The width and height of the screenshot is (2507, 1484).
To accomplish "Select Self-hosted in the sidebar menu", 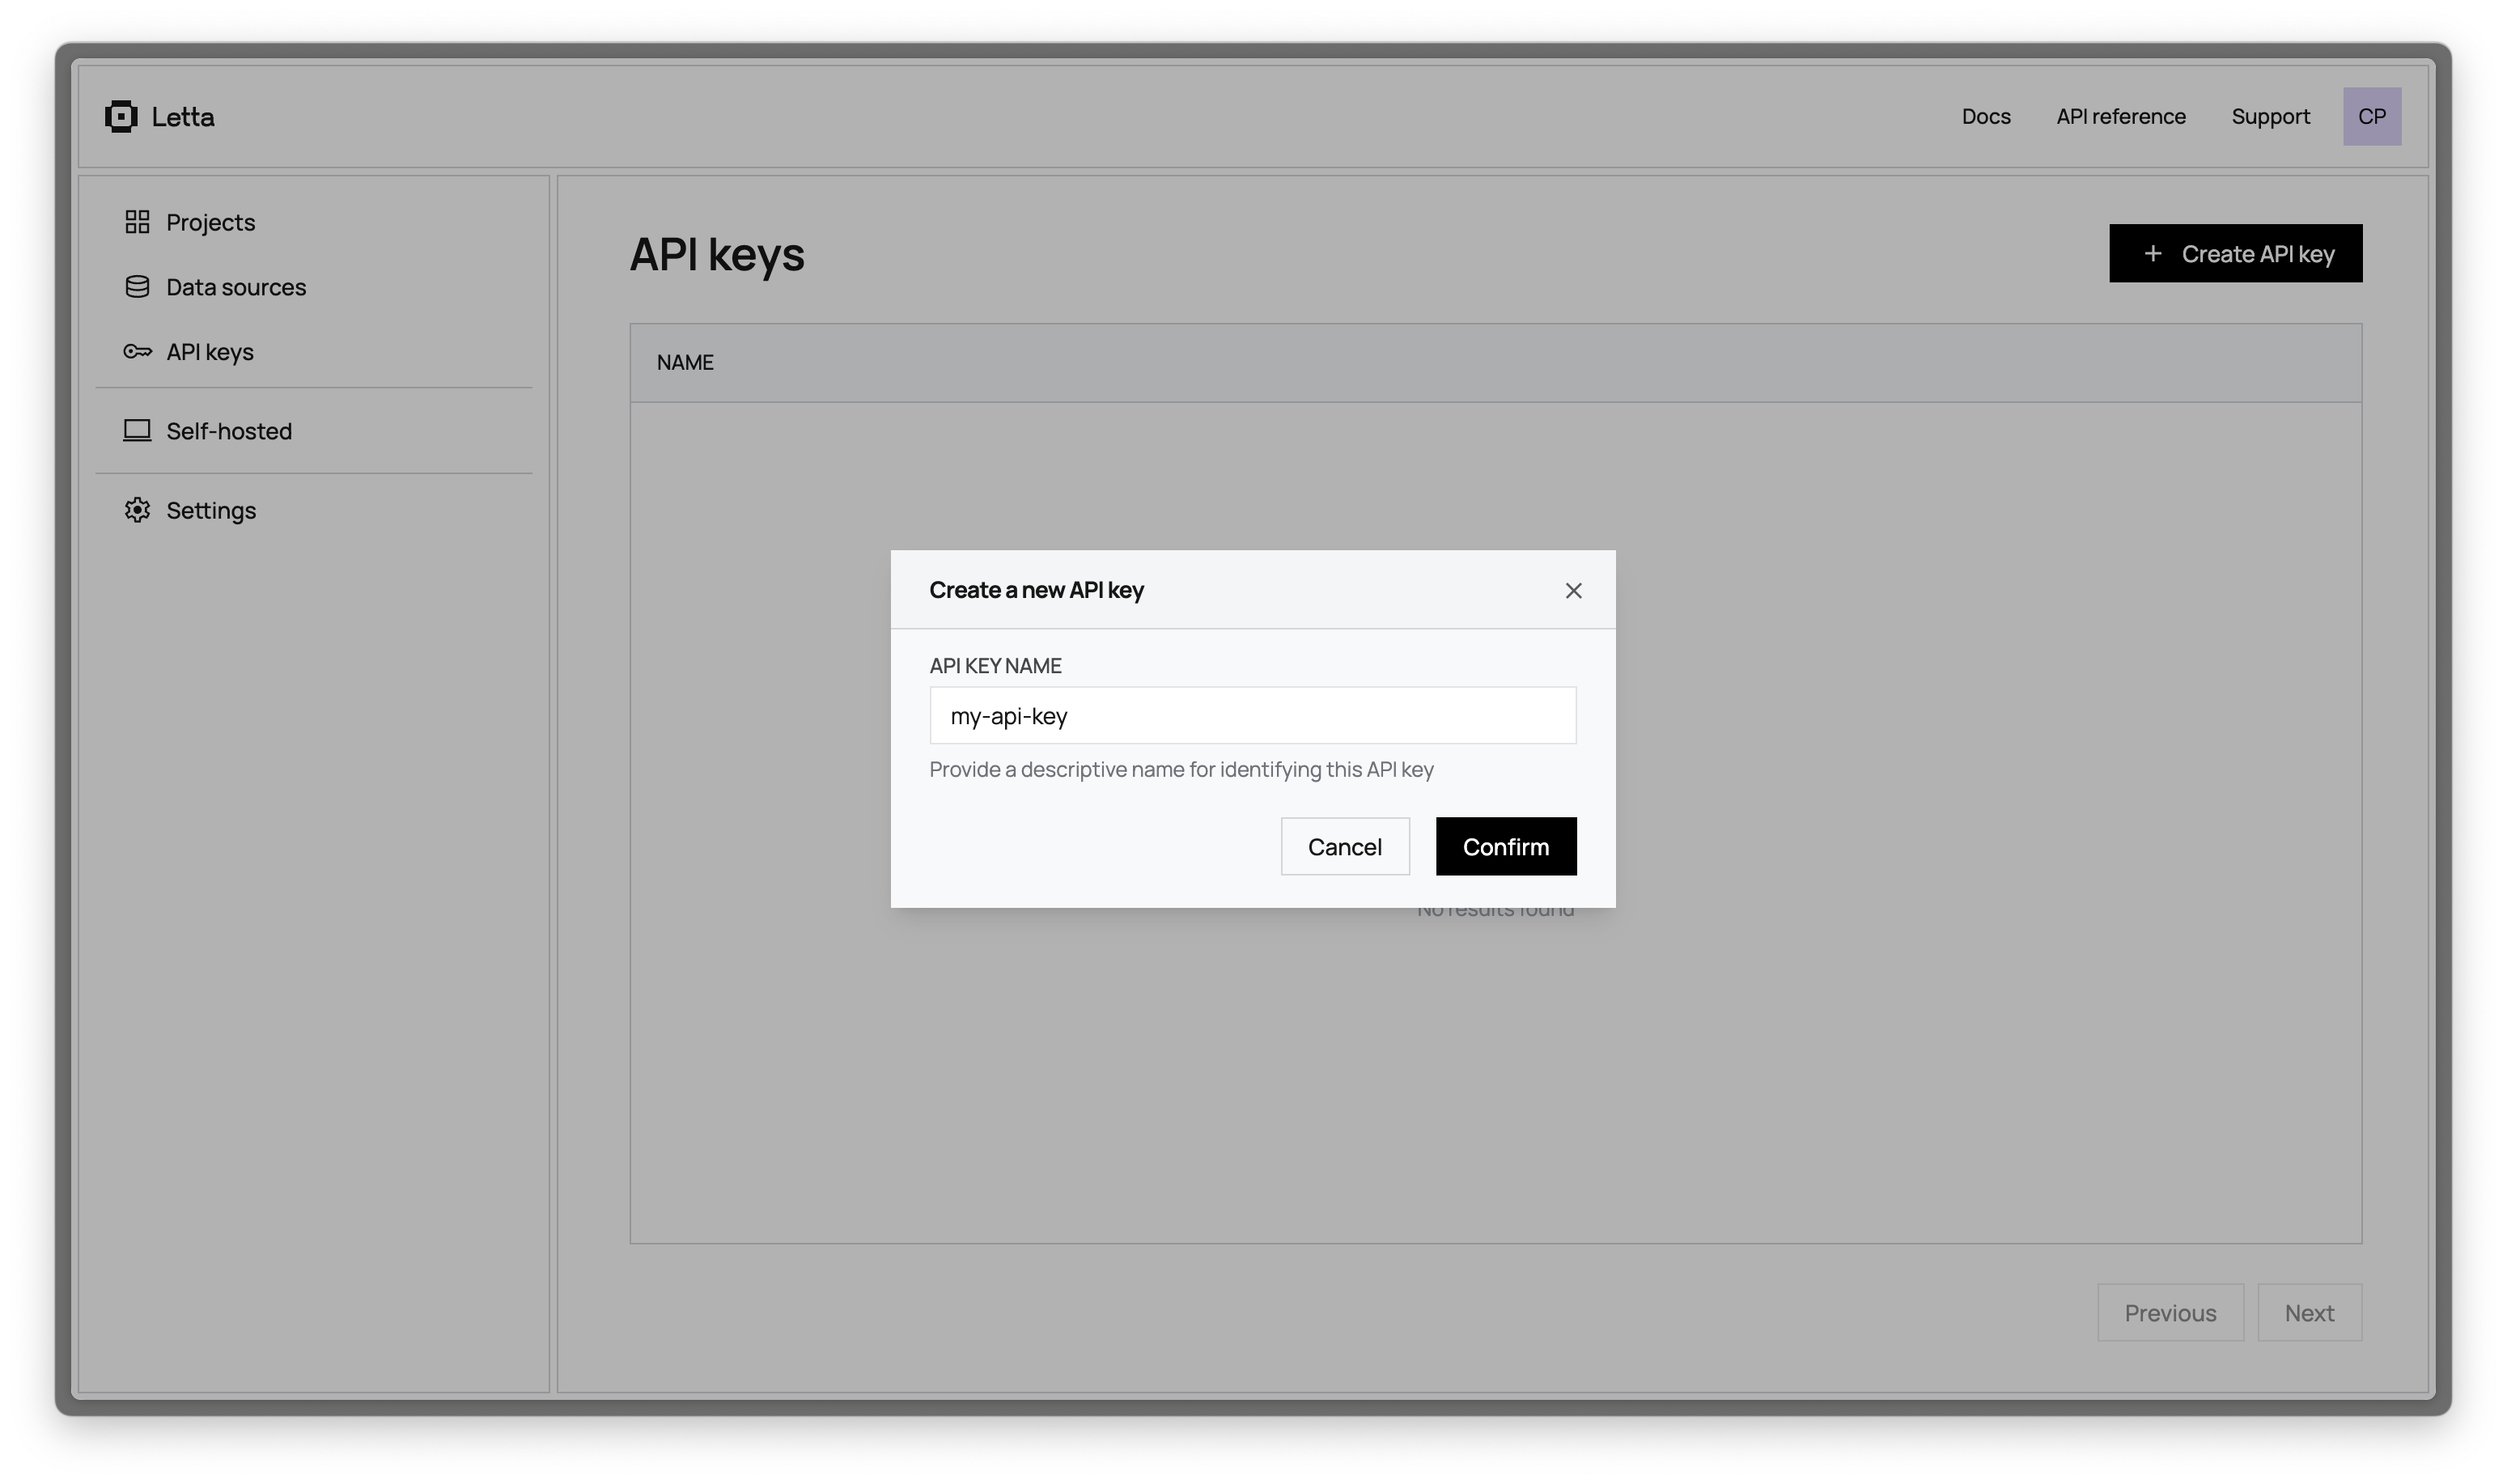I will 228,430.
